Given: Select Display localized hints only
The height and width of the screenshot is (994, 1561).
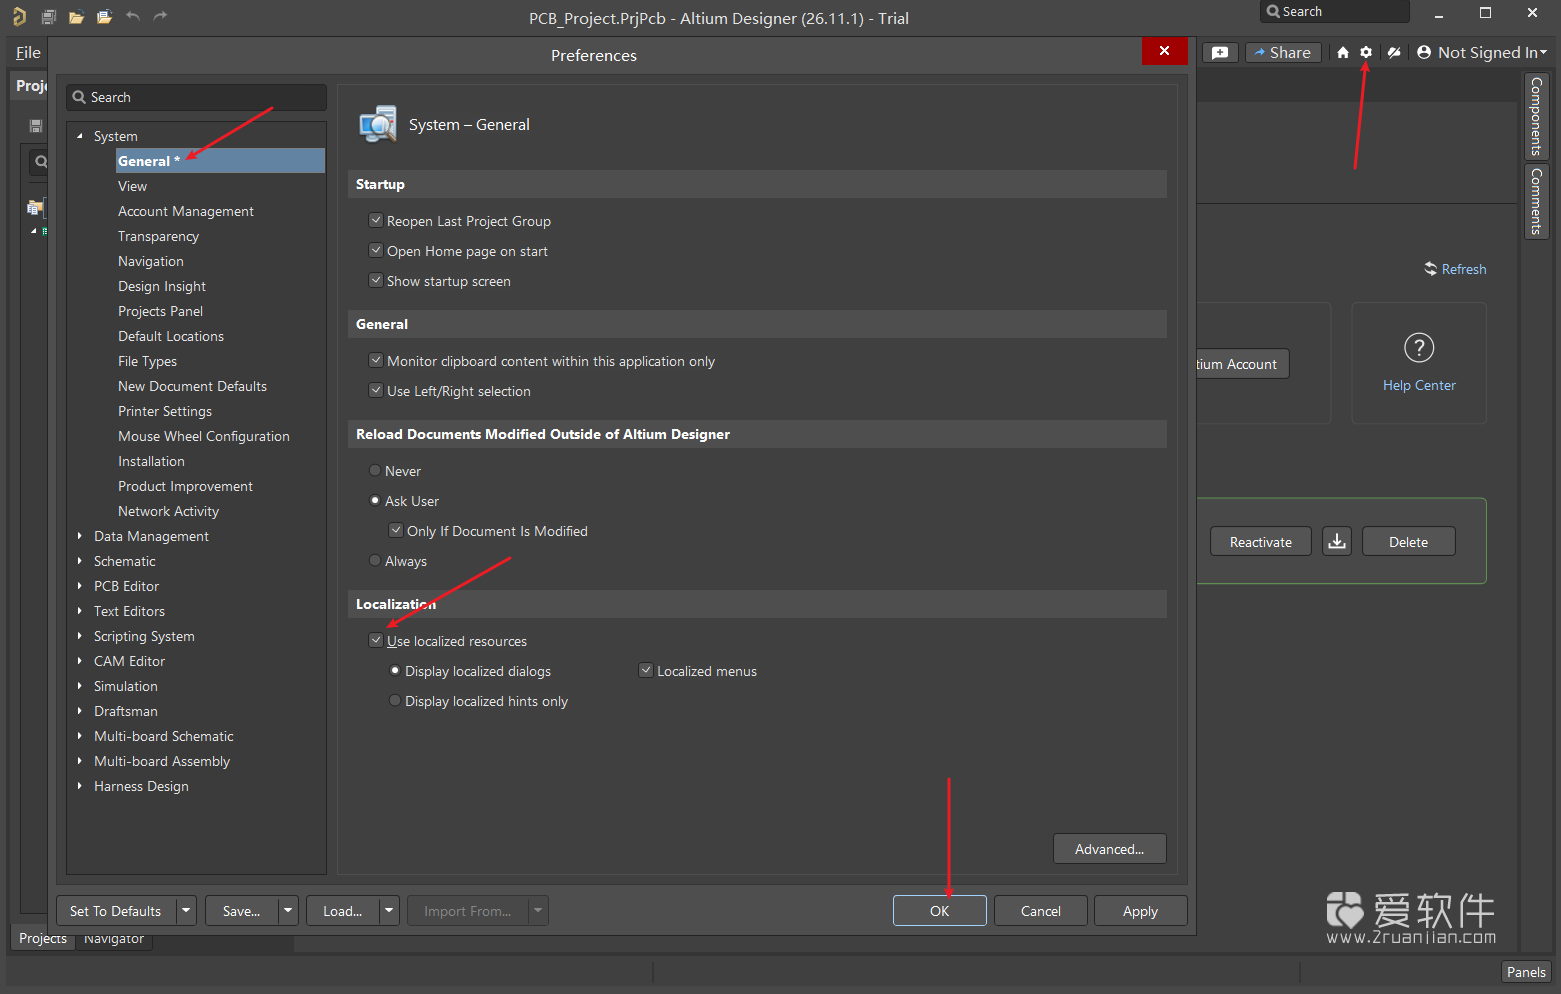Looking at the screenshot, I should (x=395, y=700).
